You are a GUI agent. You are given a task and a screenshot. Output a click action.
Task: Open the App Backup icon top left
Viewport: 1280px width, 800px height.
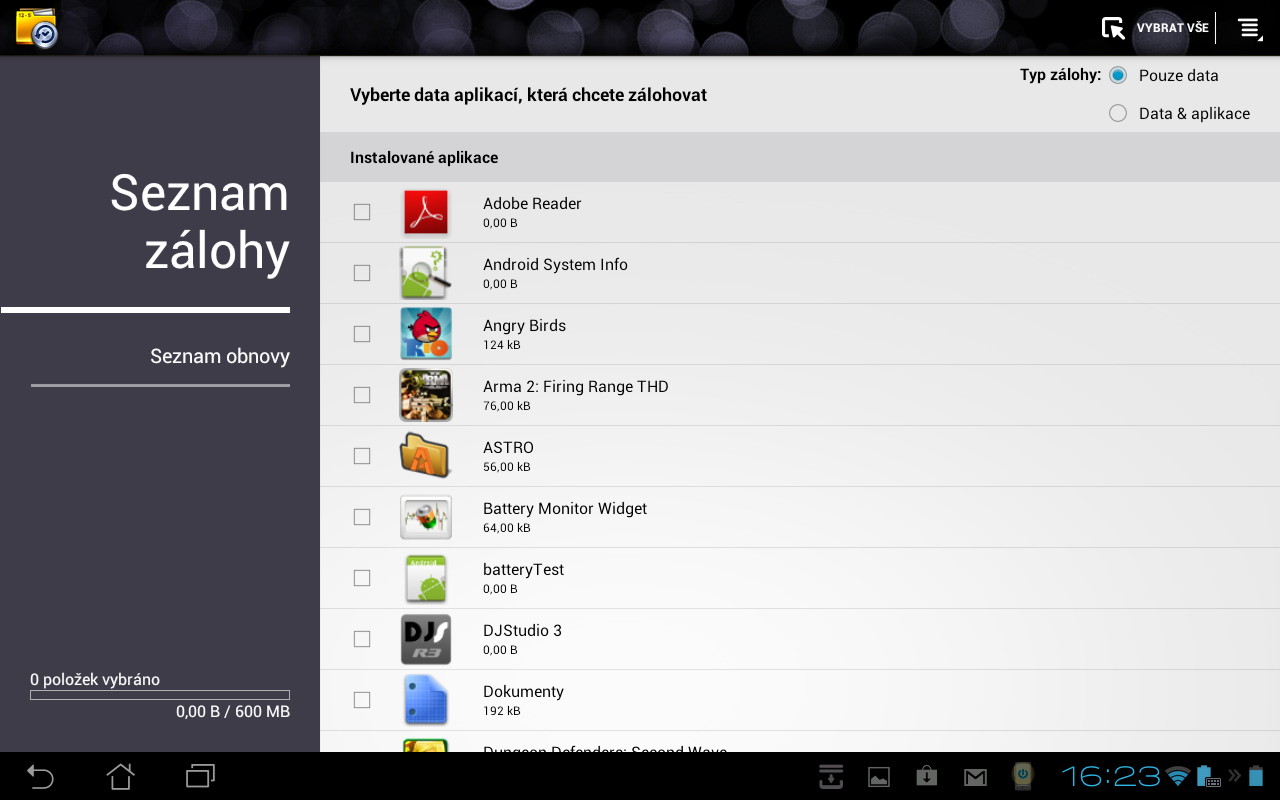pos(36,27)
